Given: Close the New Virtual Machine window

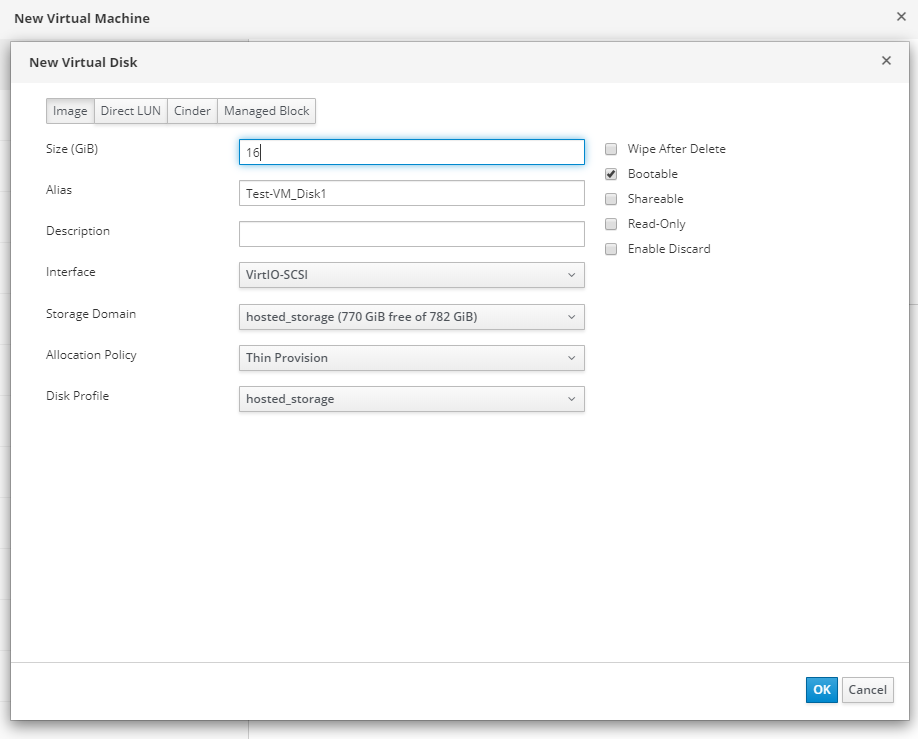Looking at the screenshot, I should click(x=900, y=17).
